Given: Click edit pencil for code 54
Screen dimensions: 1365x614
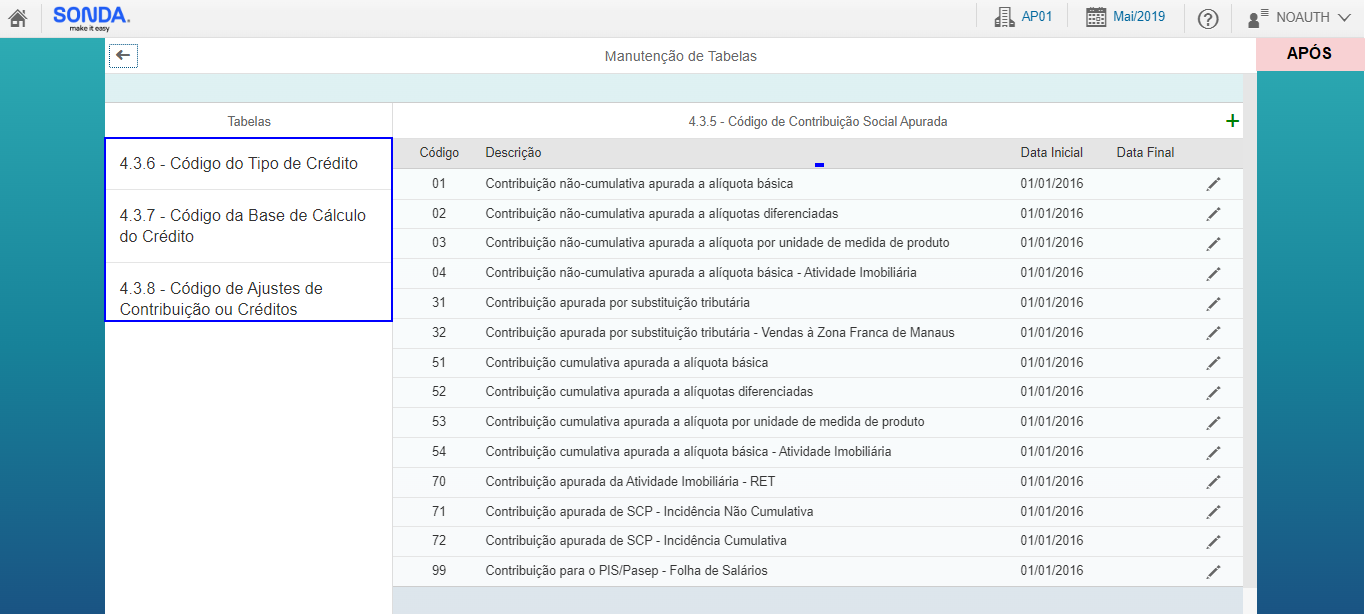Looking at the screenshot, I should (x=1213, y=452).
